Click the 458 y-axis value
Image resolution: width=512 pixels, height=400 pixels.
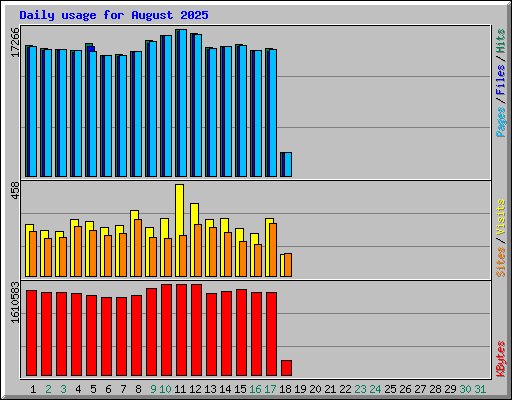pyautogui.click(x=15, y=191)
